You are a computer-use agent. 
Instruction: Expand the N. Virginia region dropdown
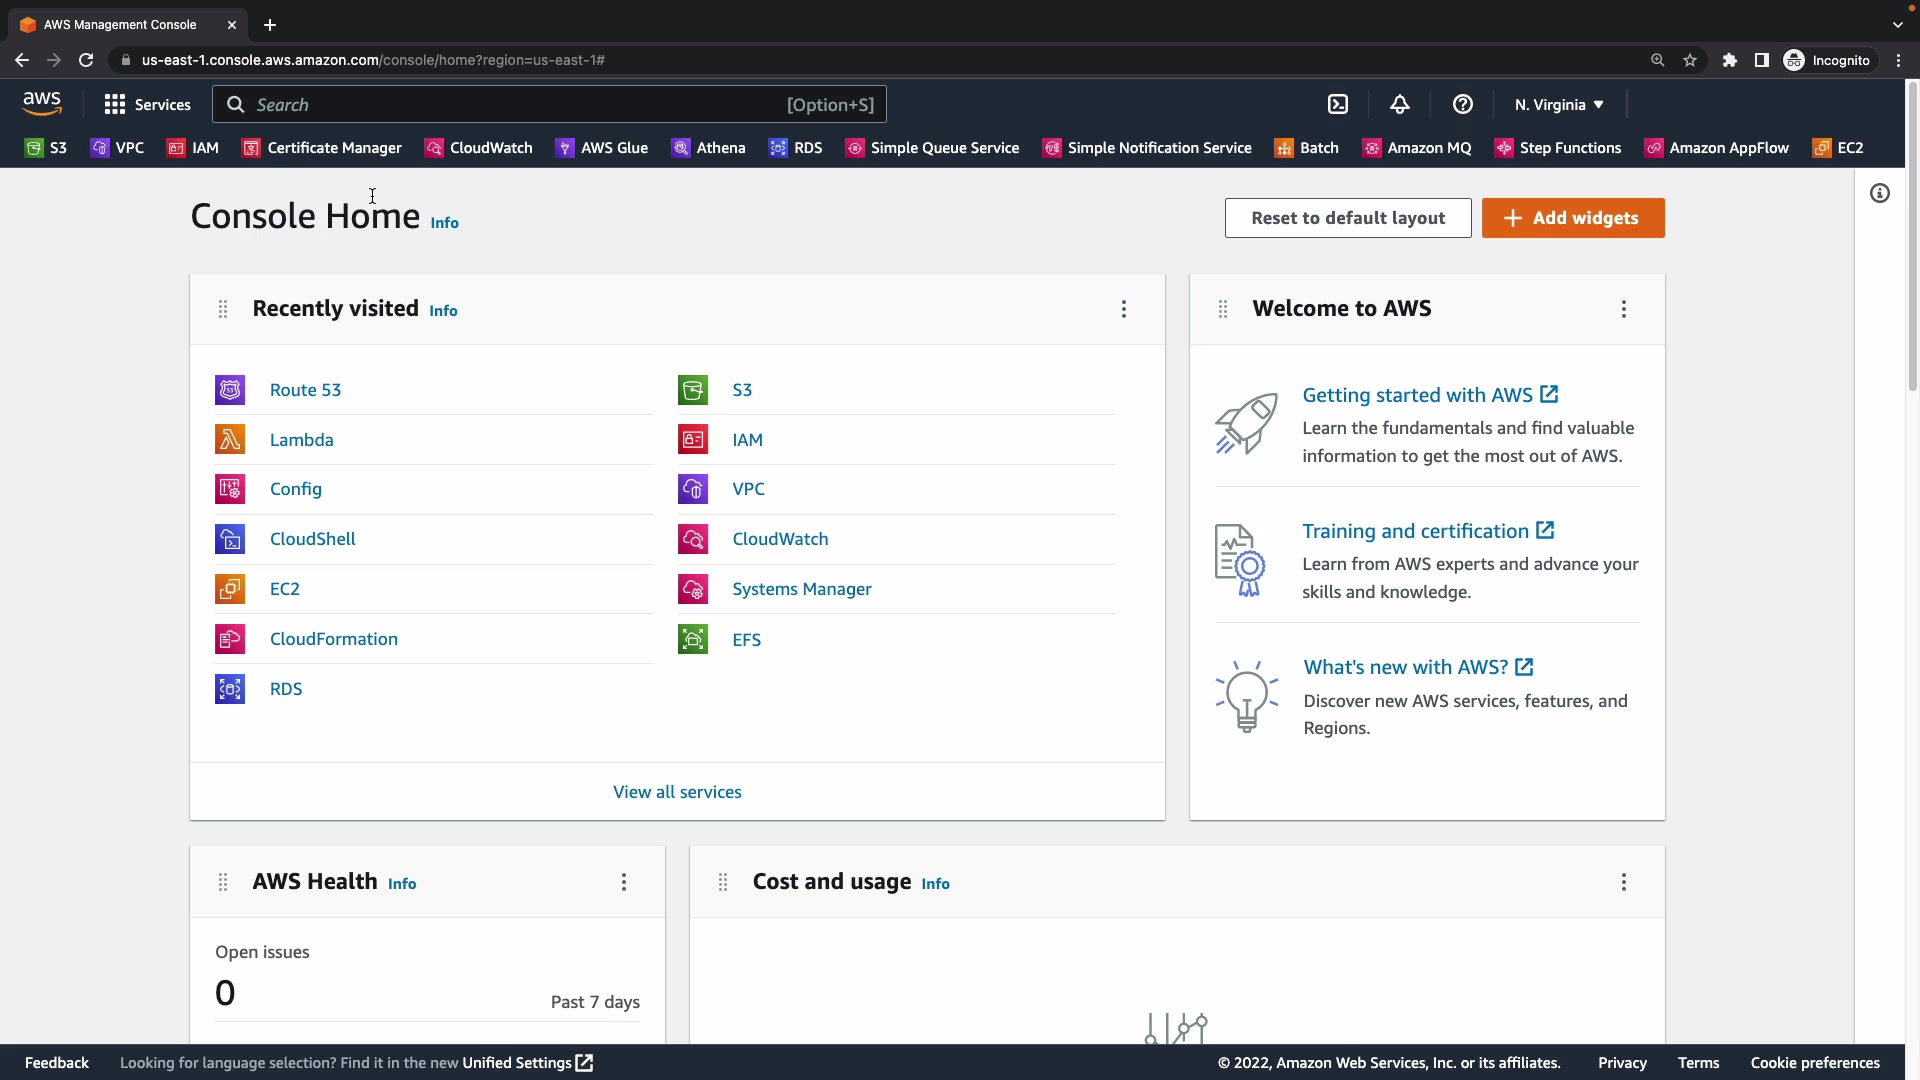point(1558,105)
